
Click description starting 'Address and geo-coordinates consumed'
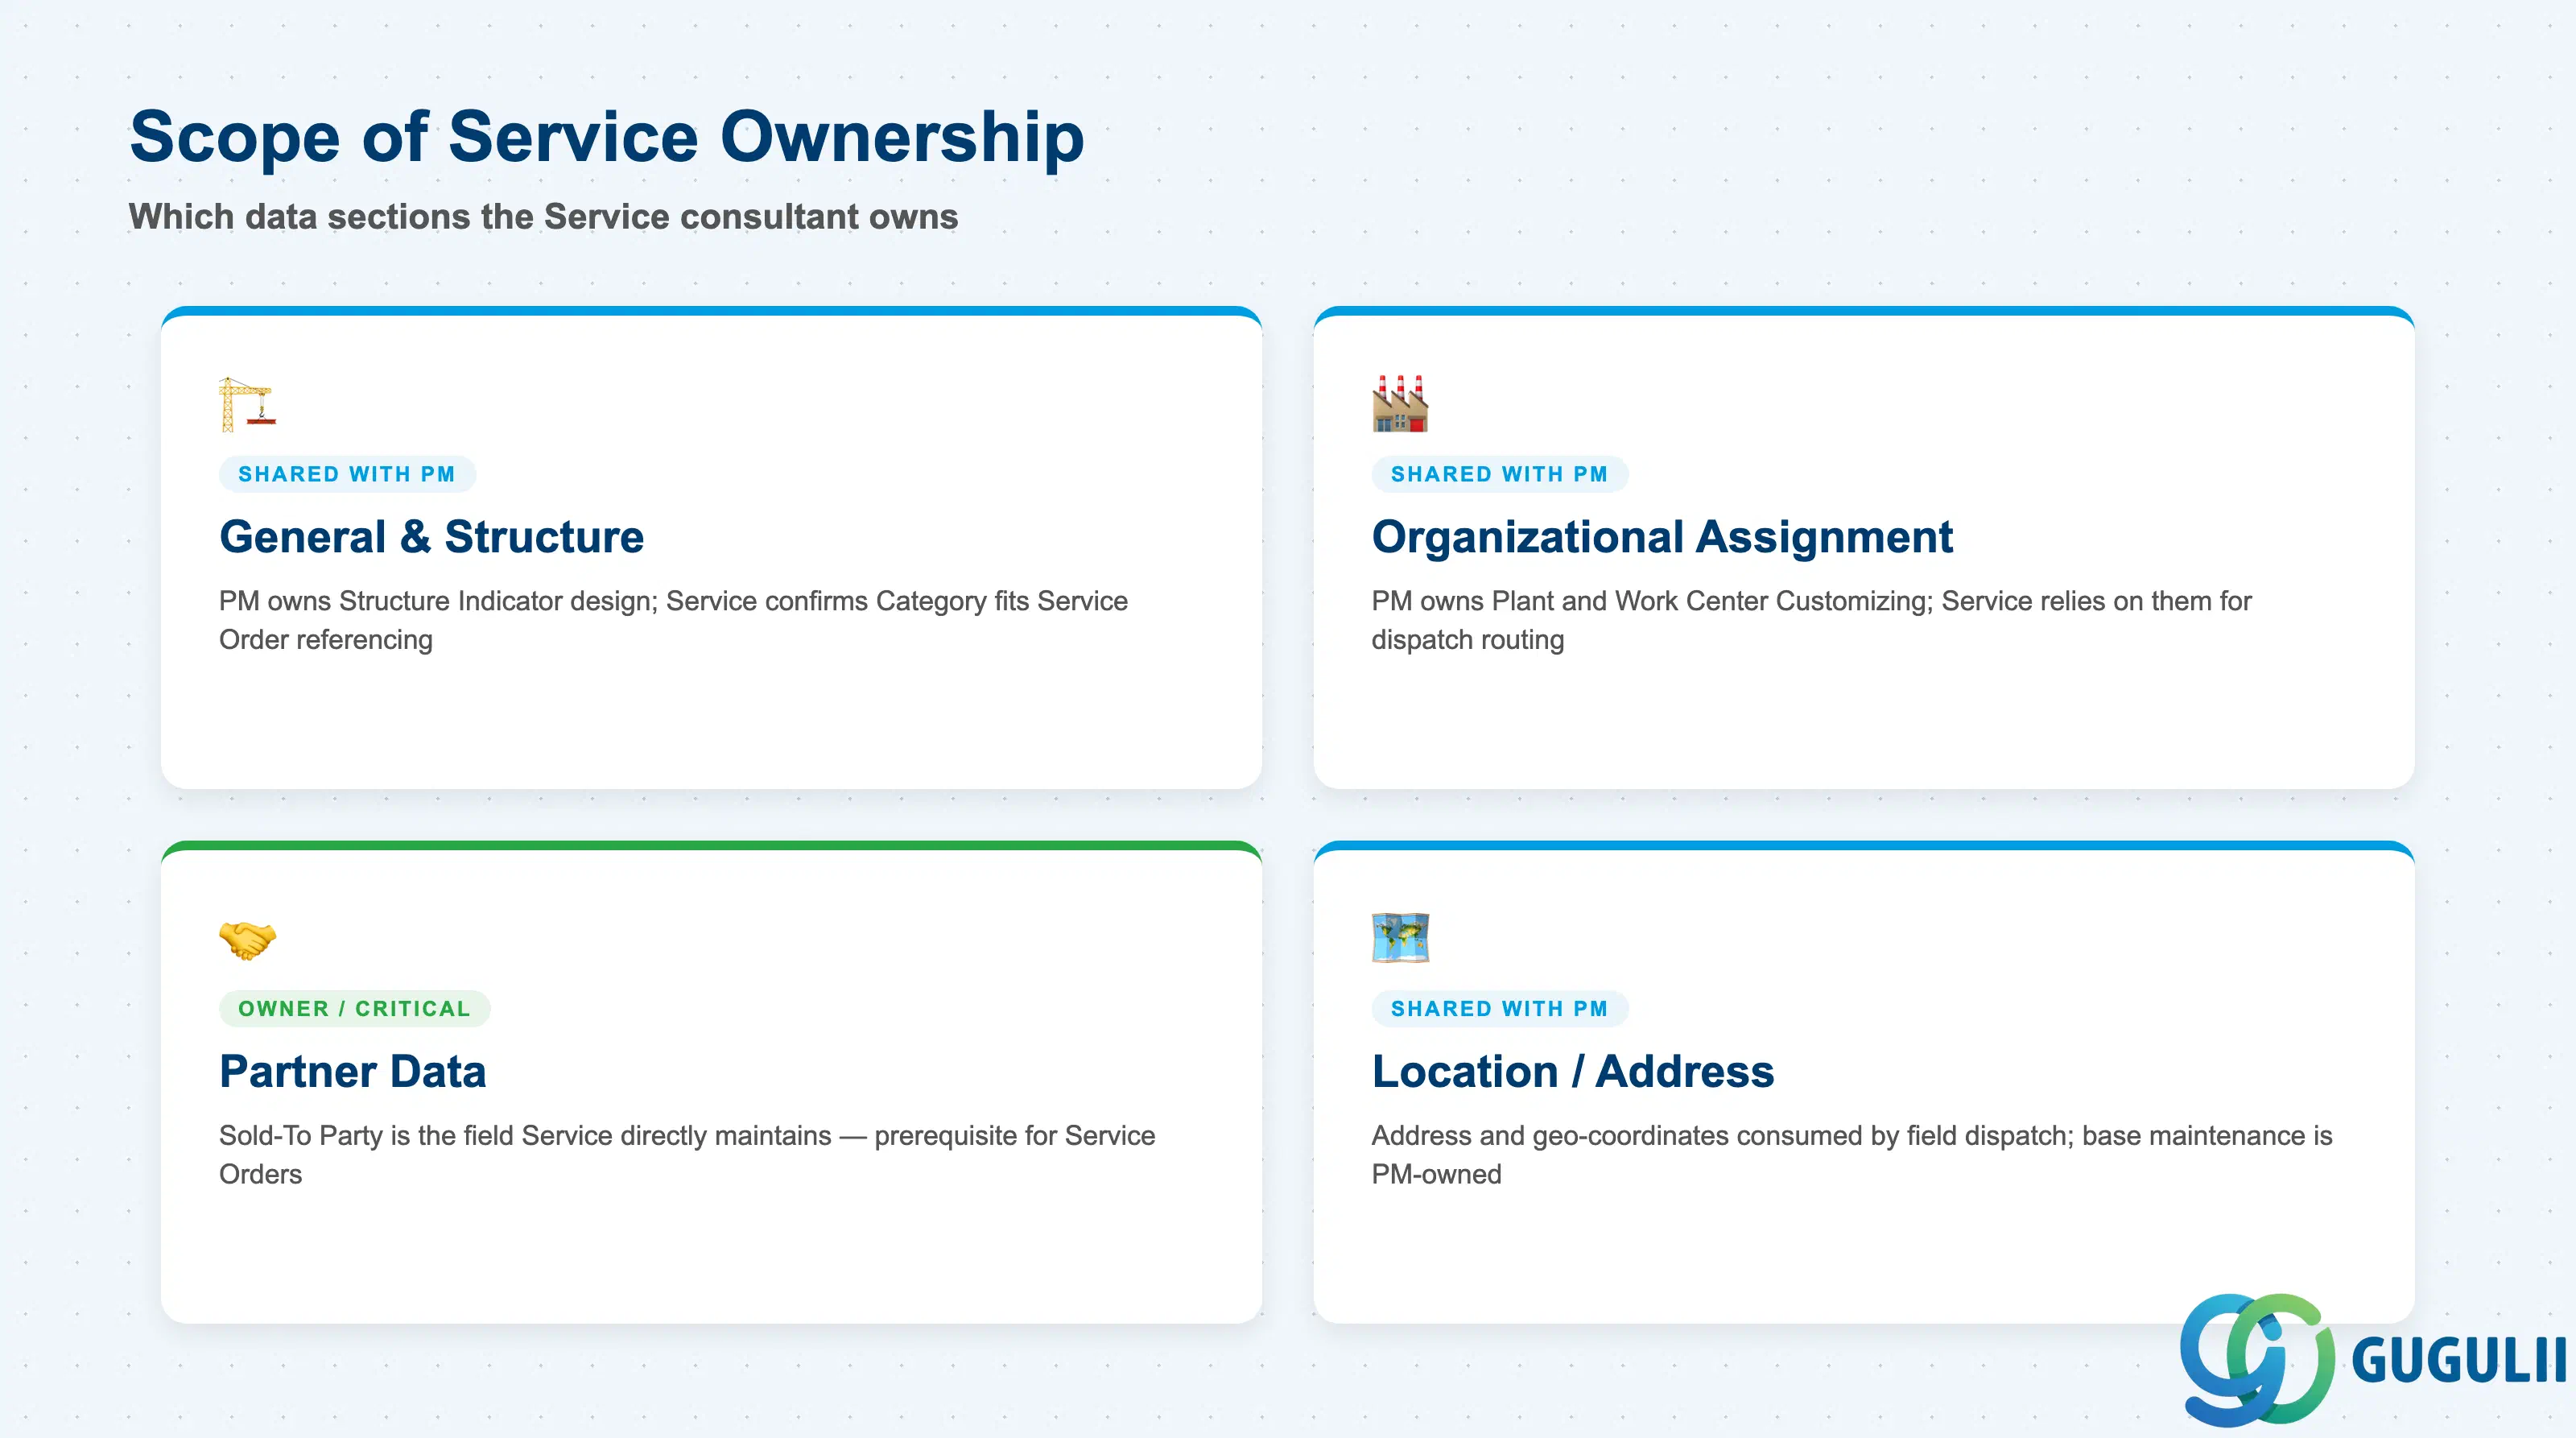tap(1851, 1154)
